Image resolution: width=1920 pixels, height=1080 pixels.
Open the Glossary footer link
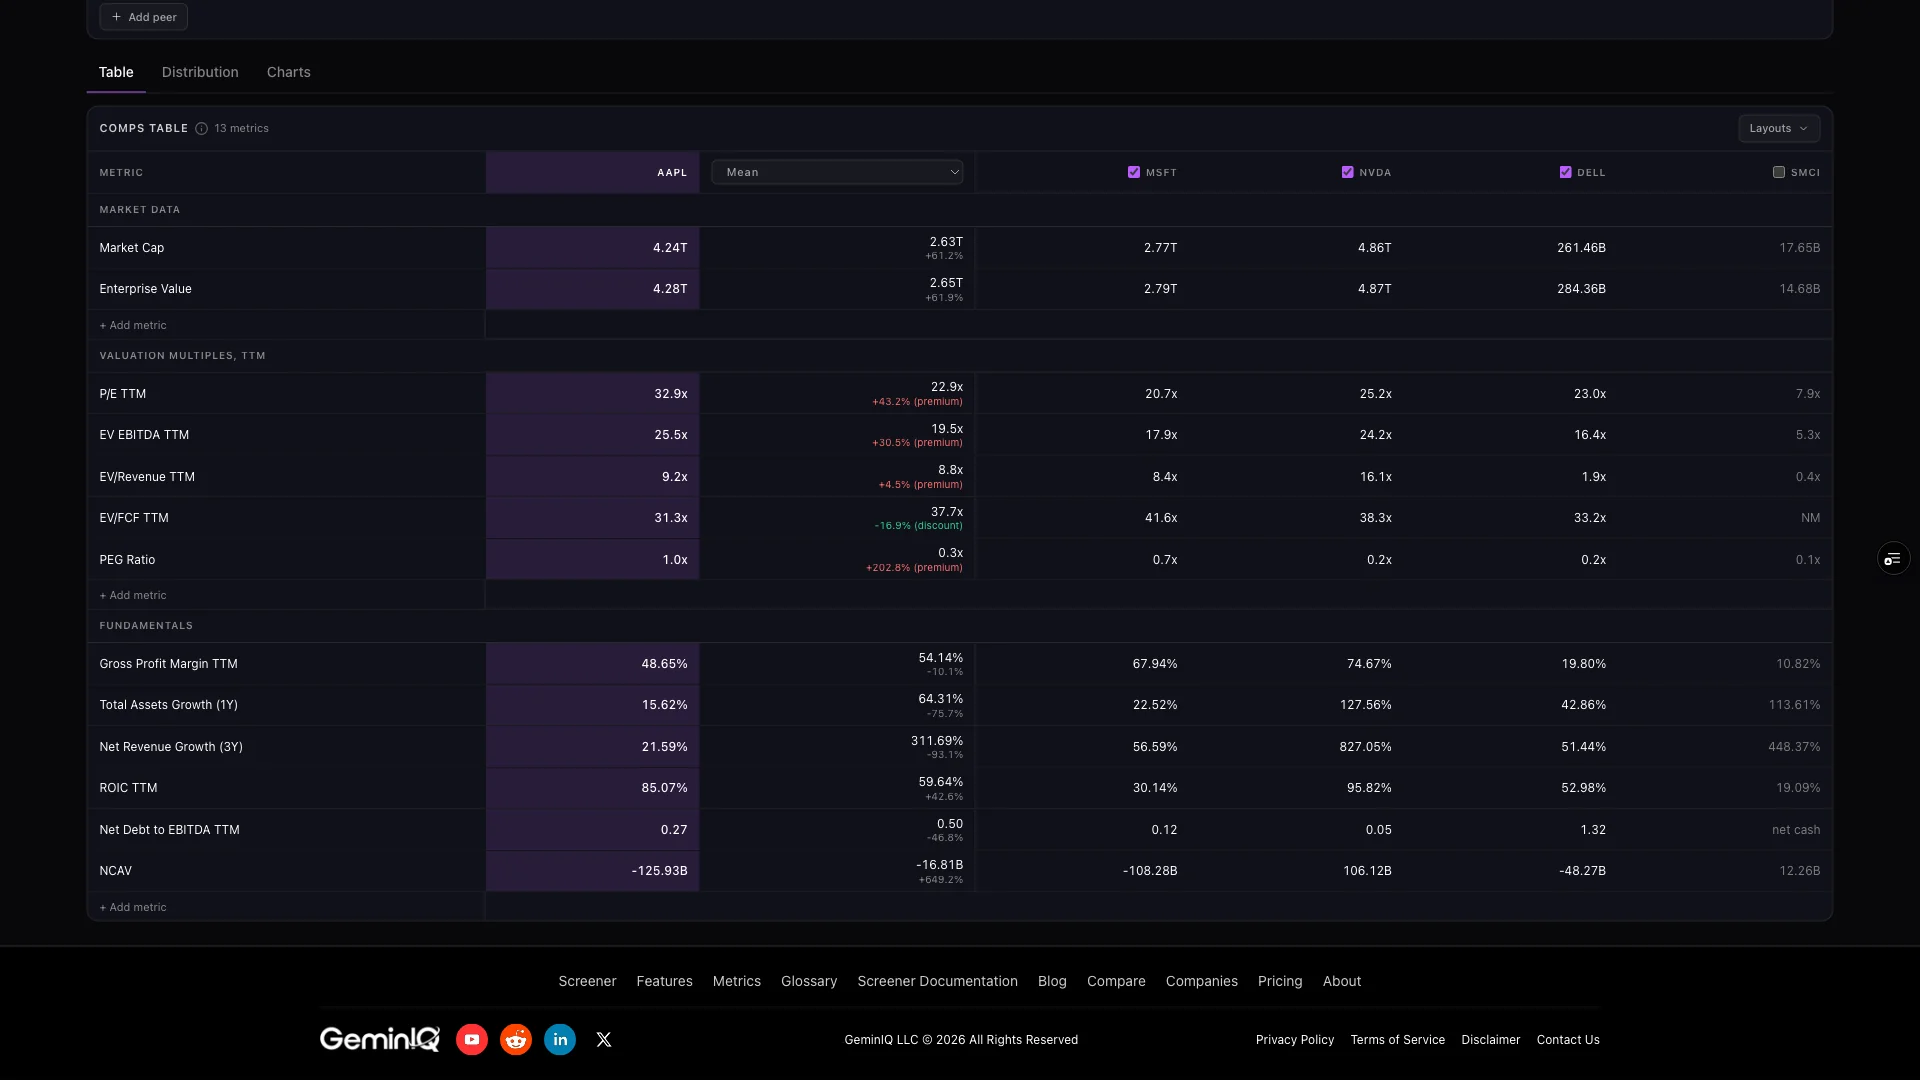click(x=809, y=981)
